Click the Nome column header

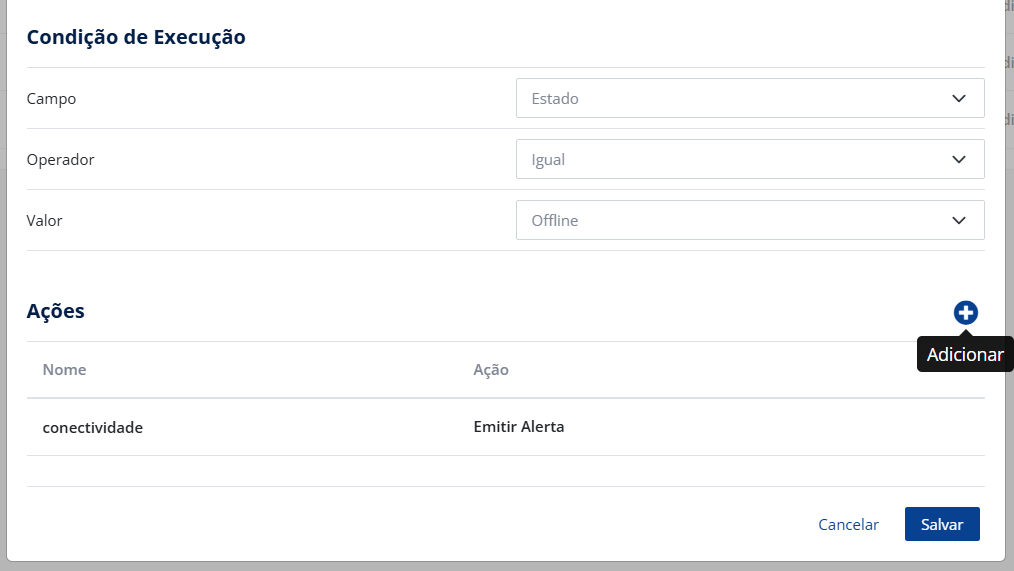click(x=64, y=370)
